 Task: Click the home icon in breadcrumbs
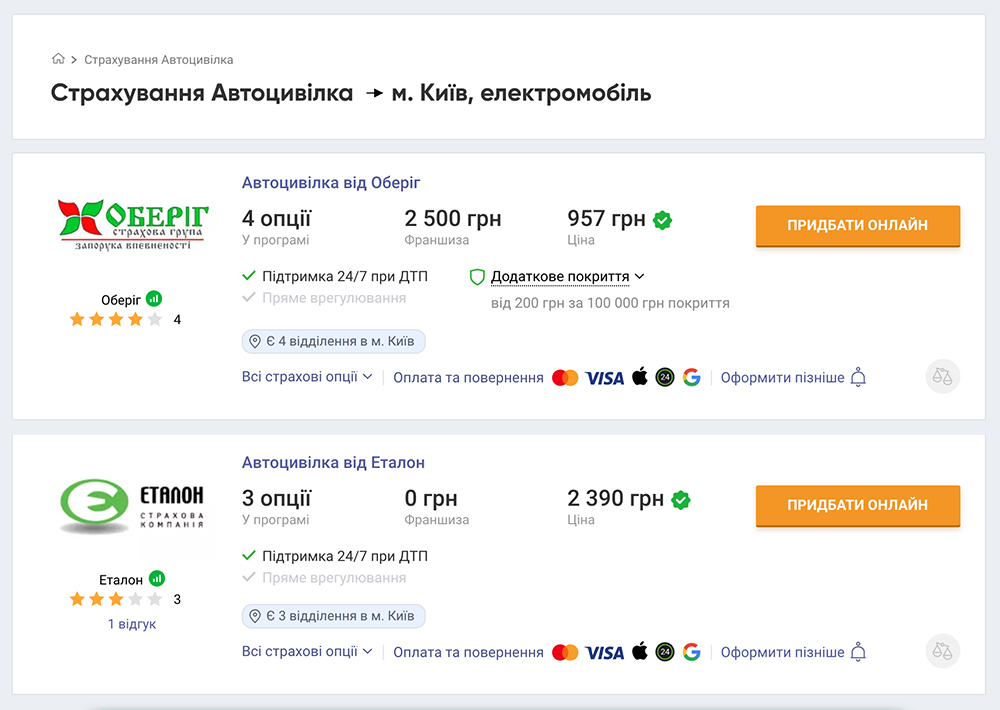click(x=58, y=59)
